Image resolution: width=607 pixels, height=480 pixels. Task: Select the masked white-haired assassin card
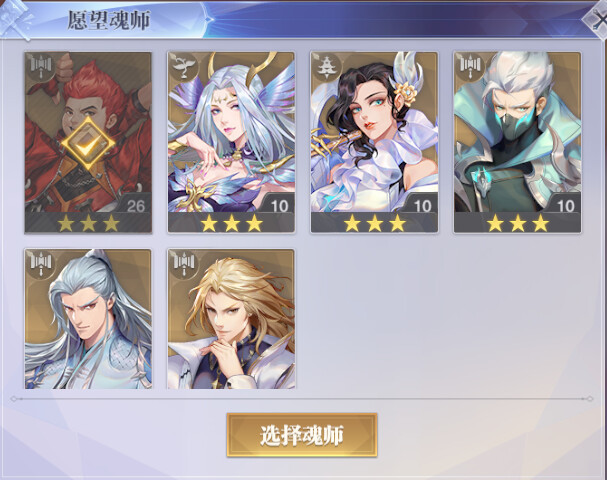(x=518, y=142)
